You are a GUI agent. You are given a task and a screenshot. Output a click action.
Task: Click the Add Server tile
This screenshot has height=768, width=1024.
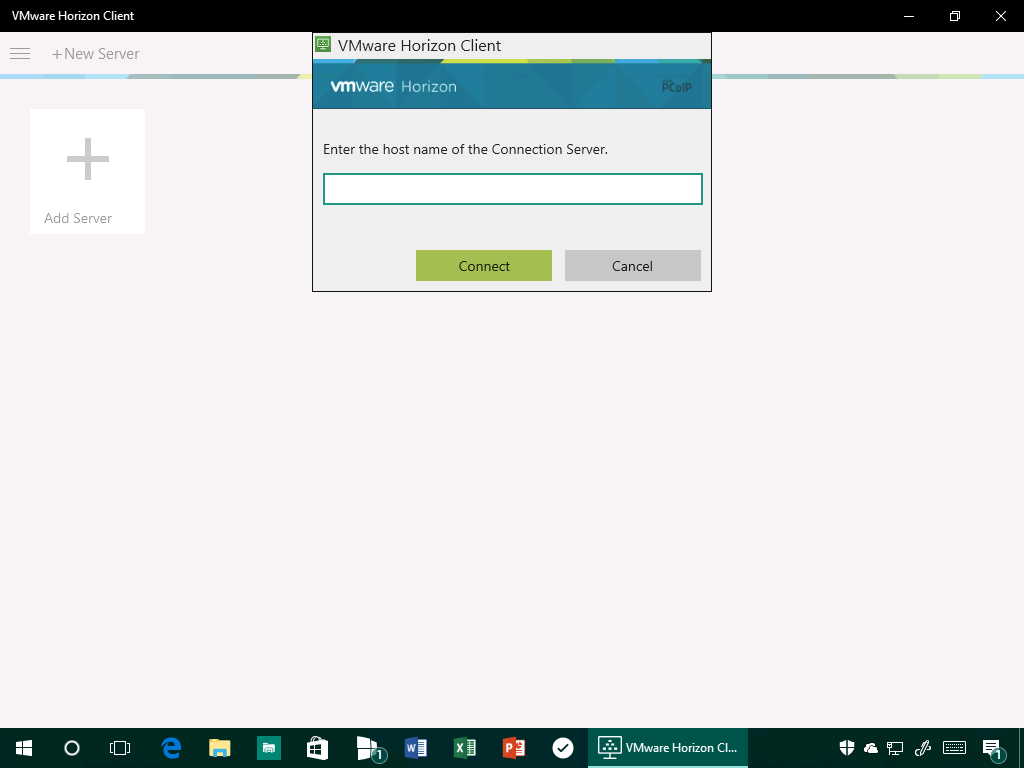[x=88, y=171]
